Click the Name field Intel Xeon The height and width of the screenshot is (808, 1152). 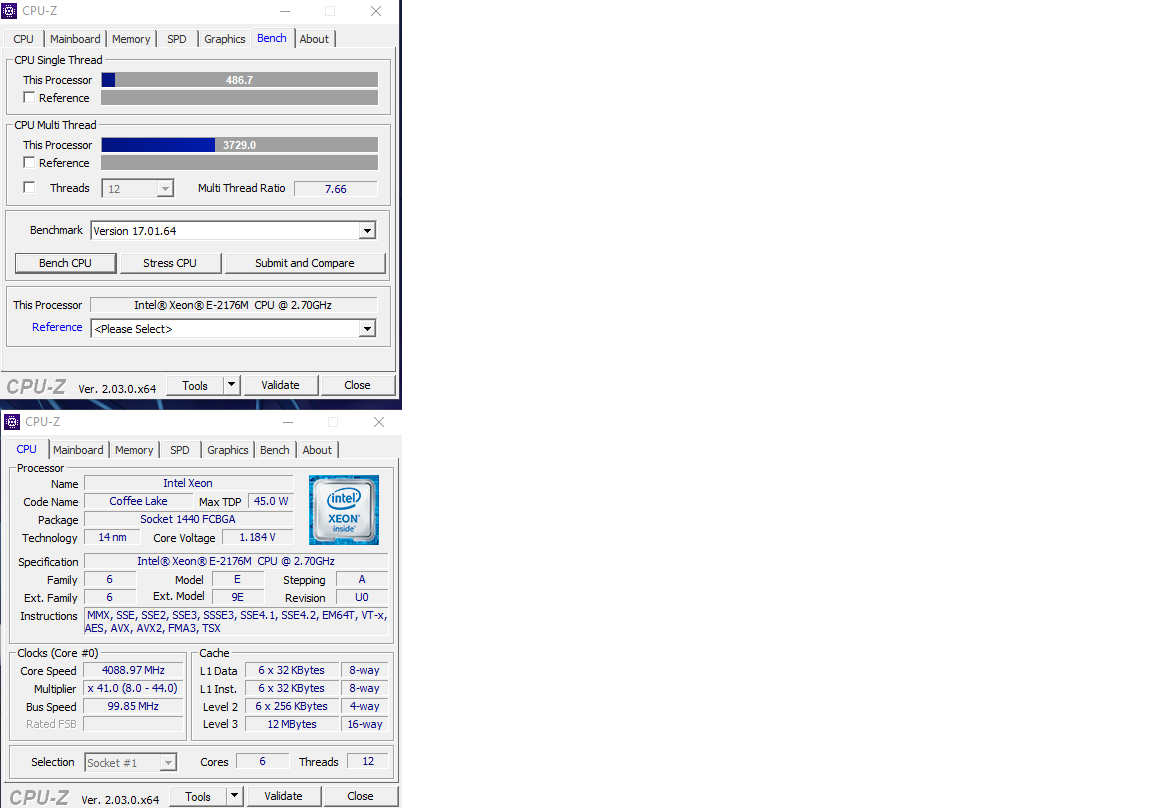[x=189, y=483]
